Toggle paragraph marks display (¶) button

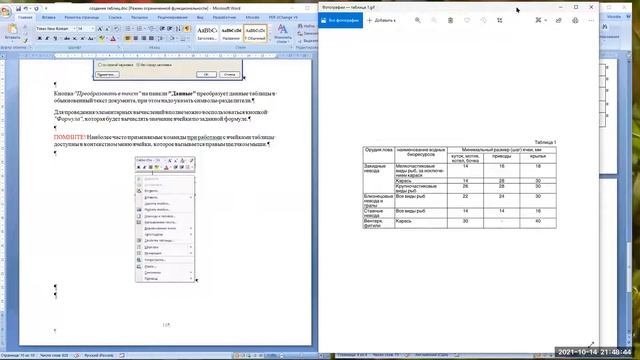(187, 29)
